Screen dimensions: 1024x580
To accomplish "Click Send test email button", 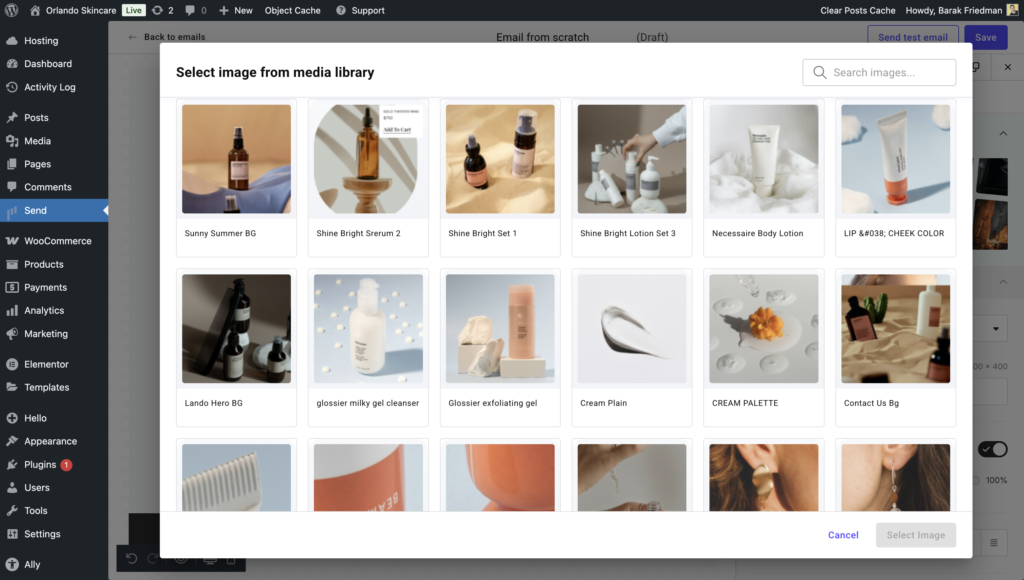I will pos(912,37).
